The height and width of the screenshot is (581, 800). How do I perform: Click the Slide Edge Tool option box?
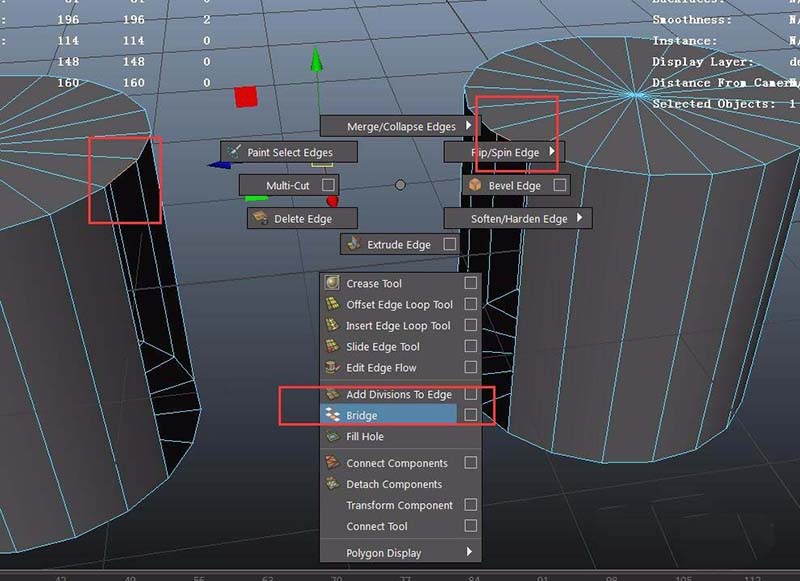[x=470, y=346]
